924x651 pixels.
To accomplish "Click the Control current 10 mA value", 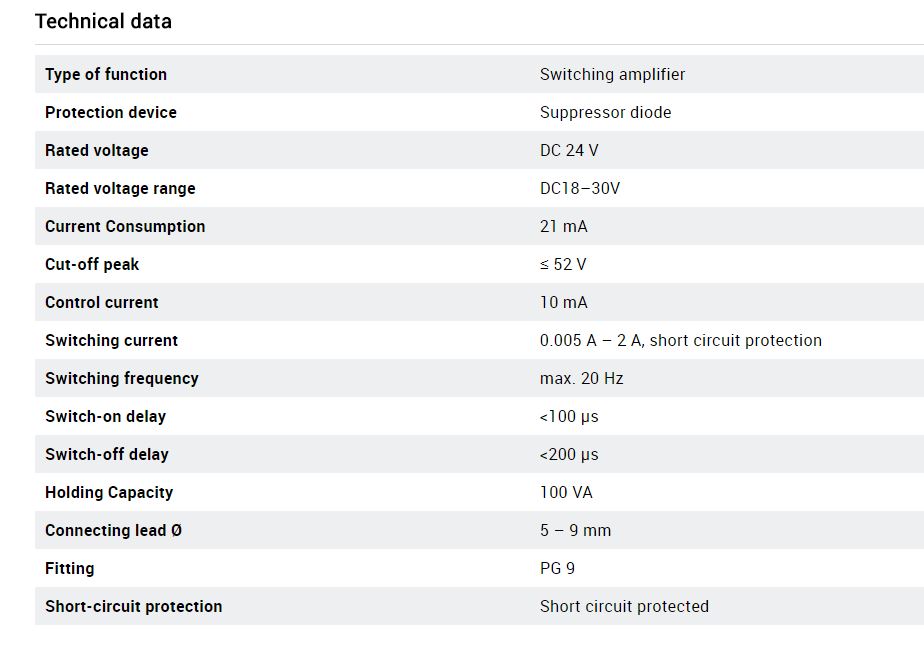I will coord(563,302).
